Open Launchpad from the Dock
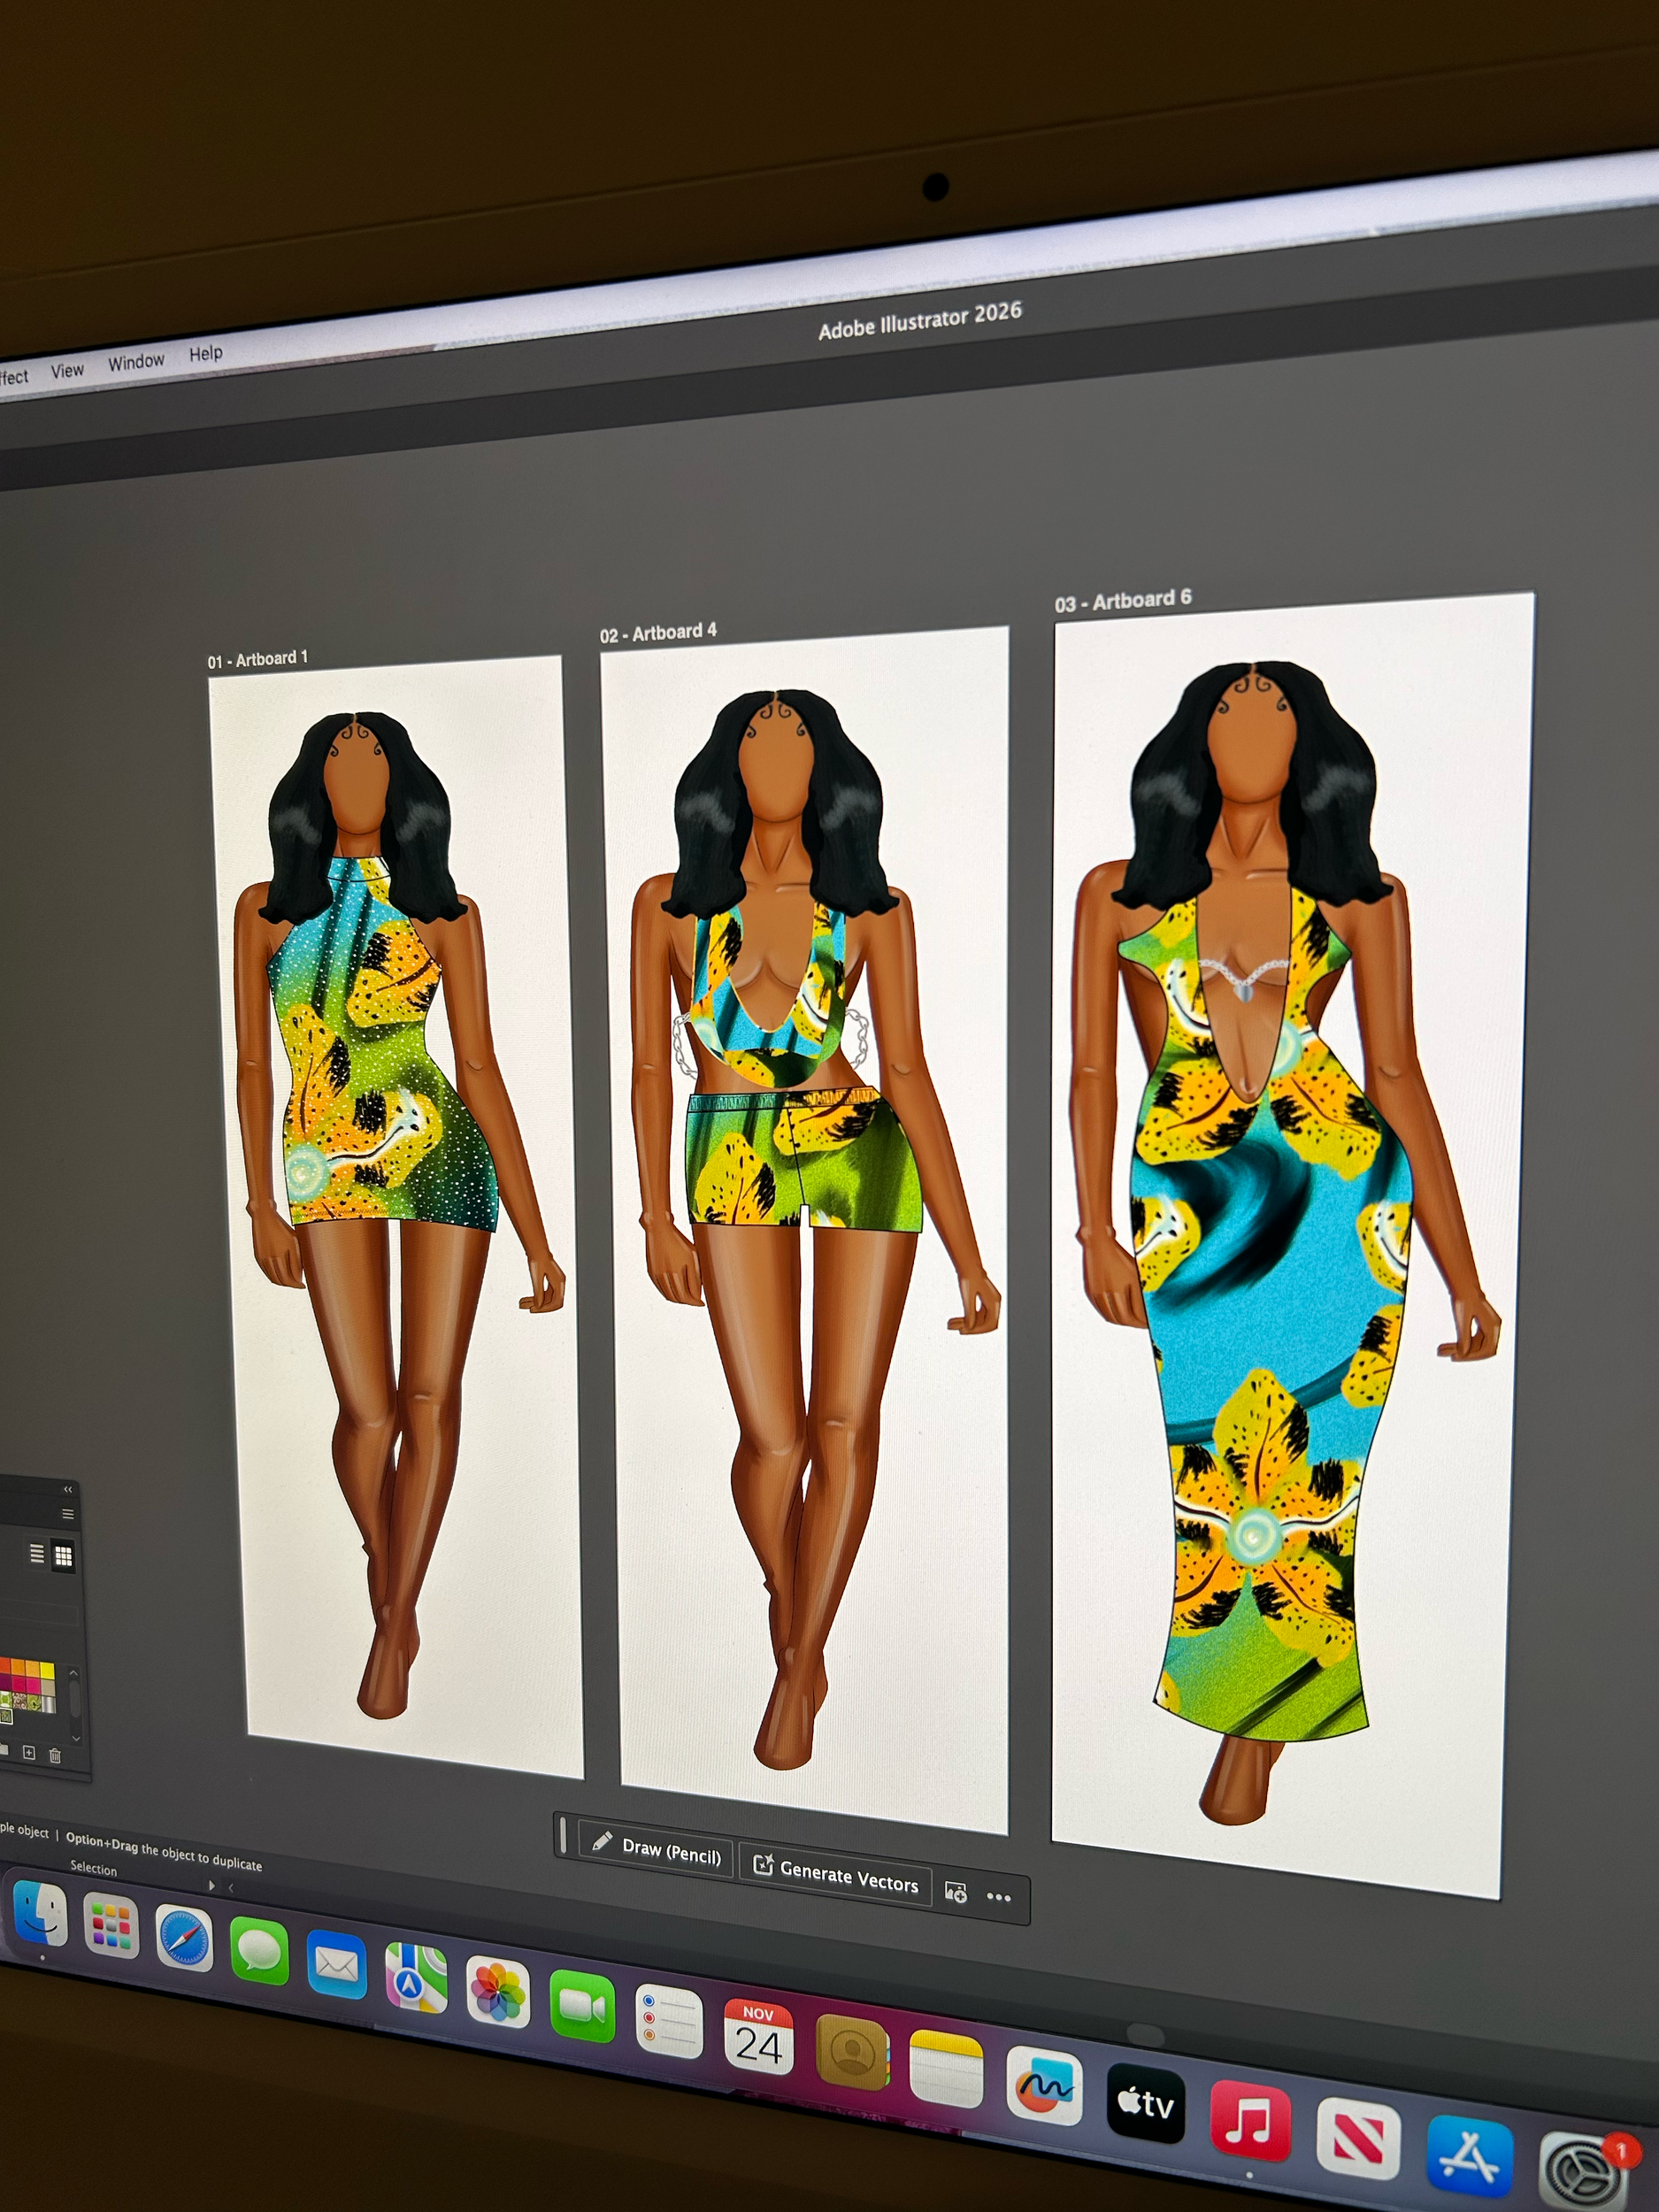Image resolution: width=1659 pixels, height=2212 pixels. 110,1926
